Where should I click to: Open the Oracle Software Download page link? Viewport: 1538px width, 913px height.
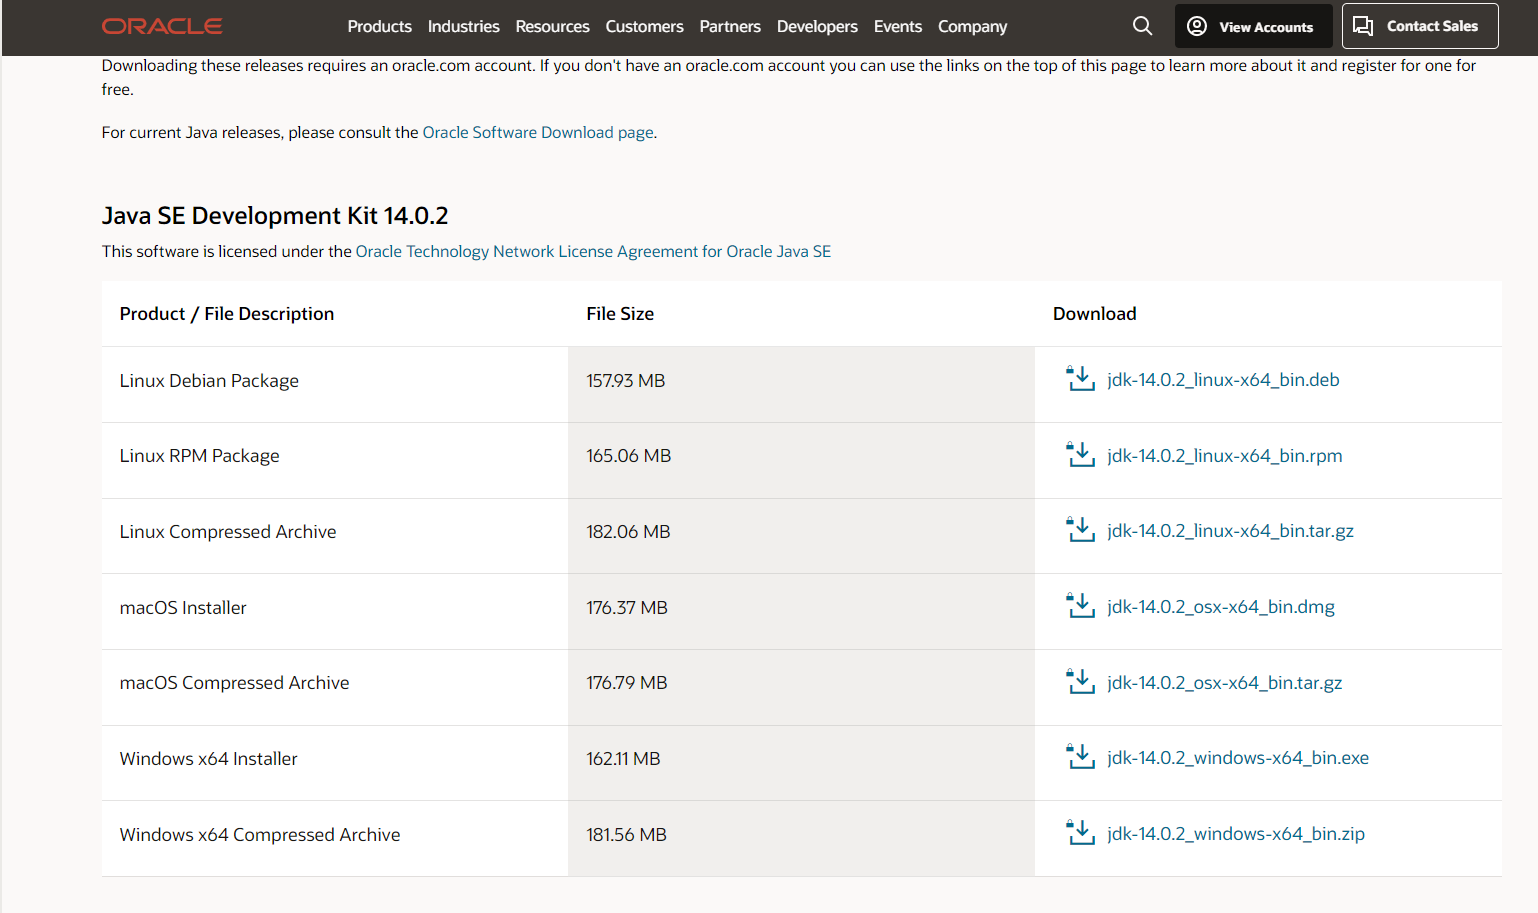pyautogui.click(x=538, y=132)
